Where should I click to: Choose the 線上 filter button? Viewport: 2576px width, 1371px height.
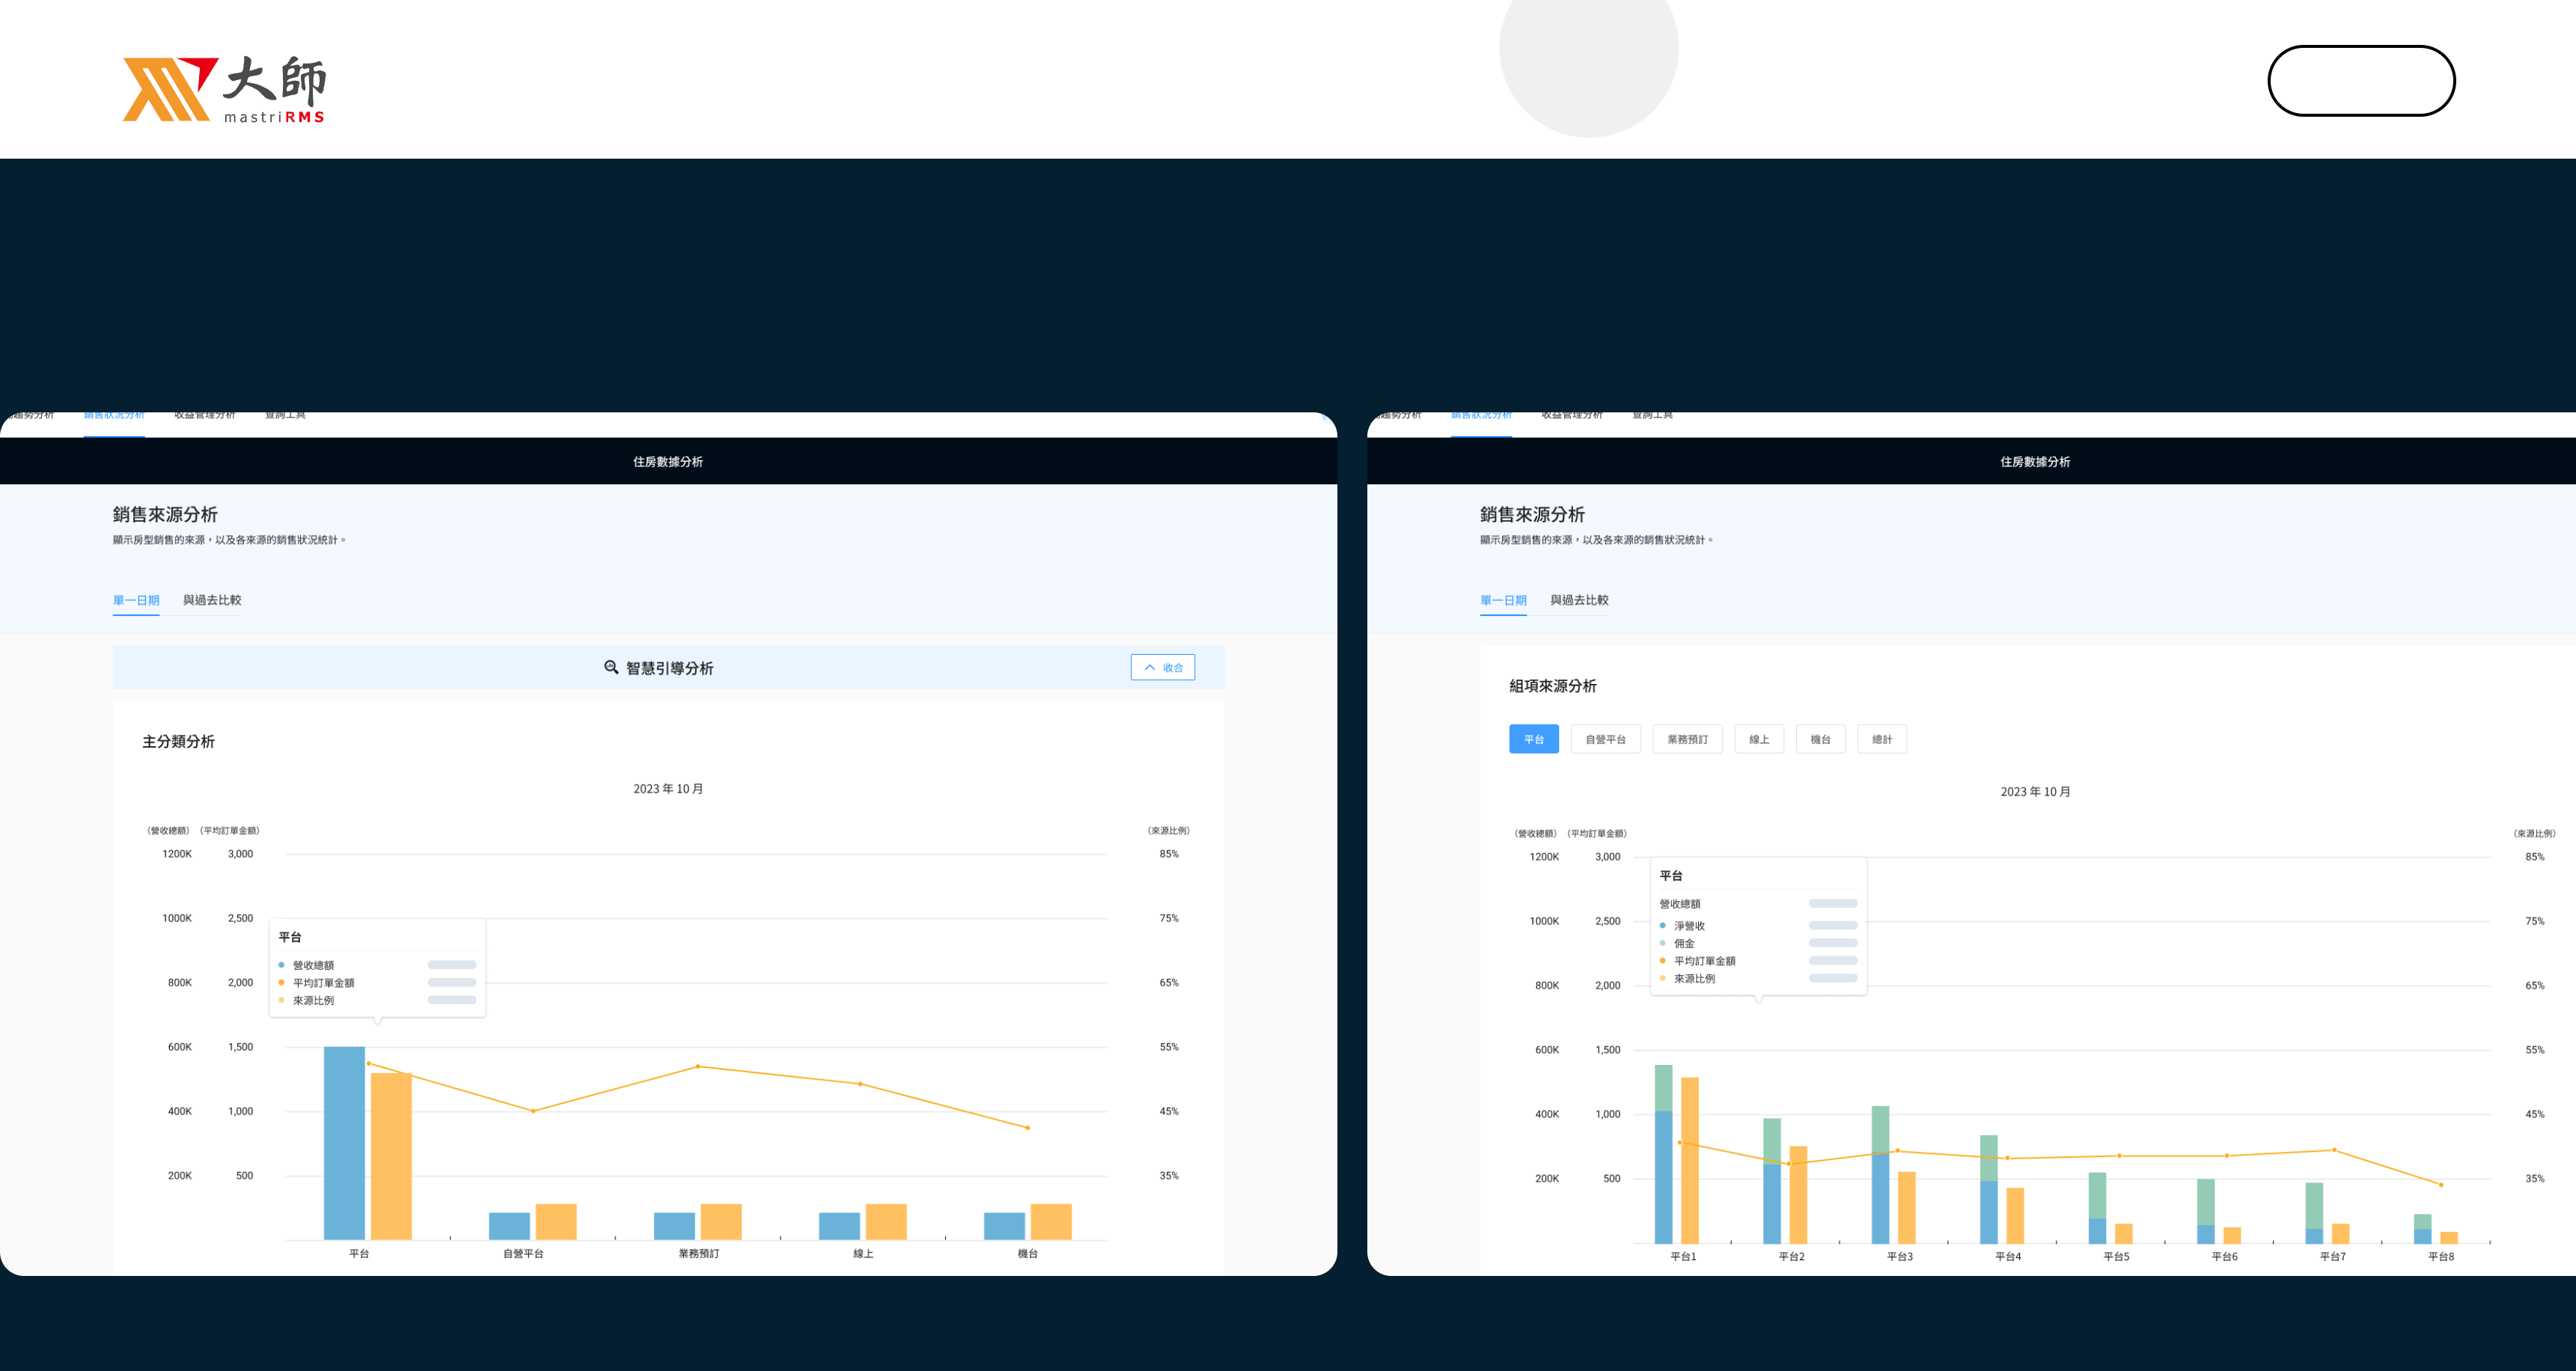1759,739
